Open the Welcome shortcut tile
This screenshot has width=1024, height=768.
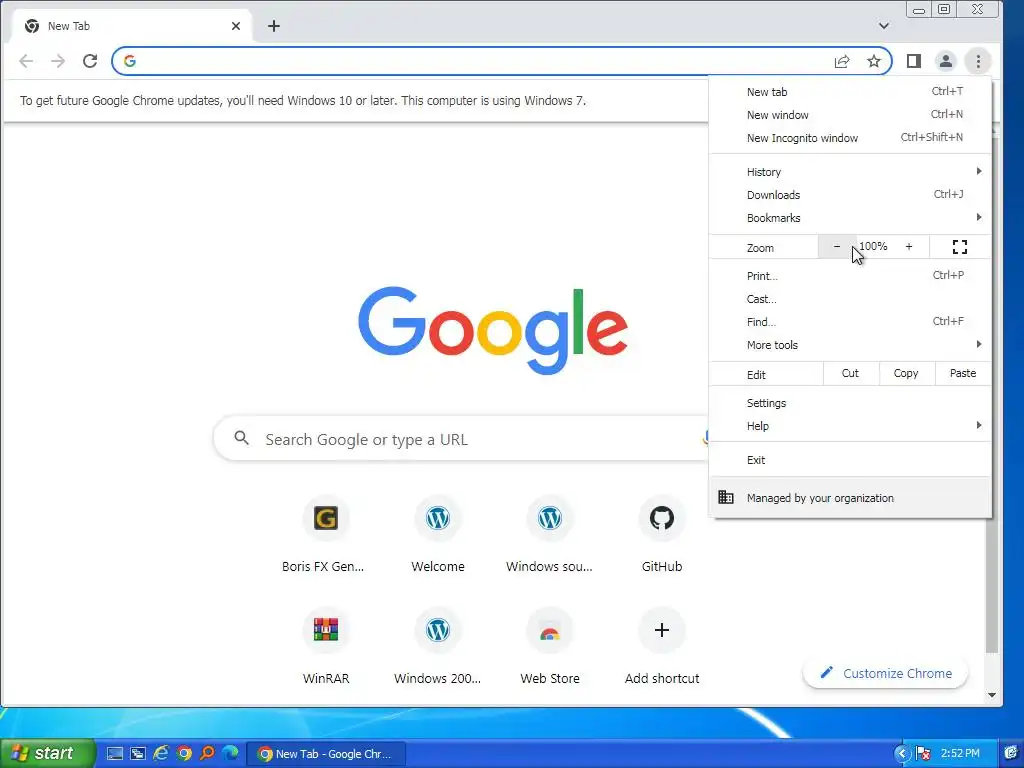coord(438,535)
